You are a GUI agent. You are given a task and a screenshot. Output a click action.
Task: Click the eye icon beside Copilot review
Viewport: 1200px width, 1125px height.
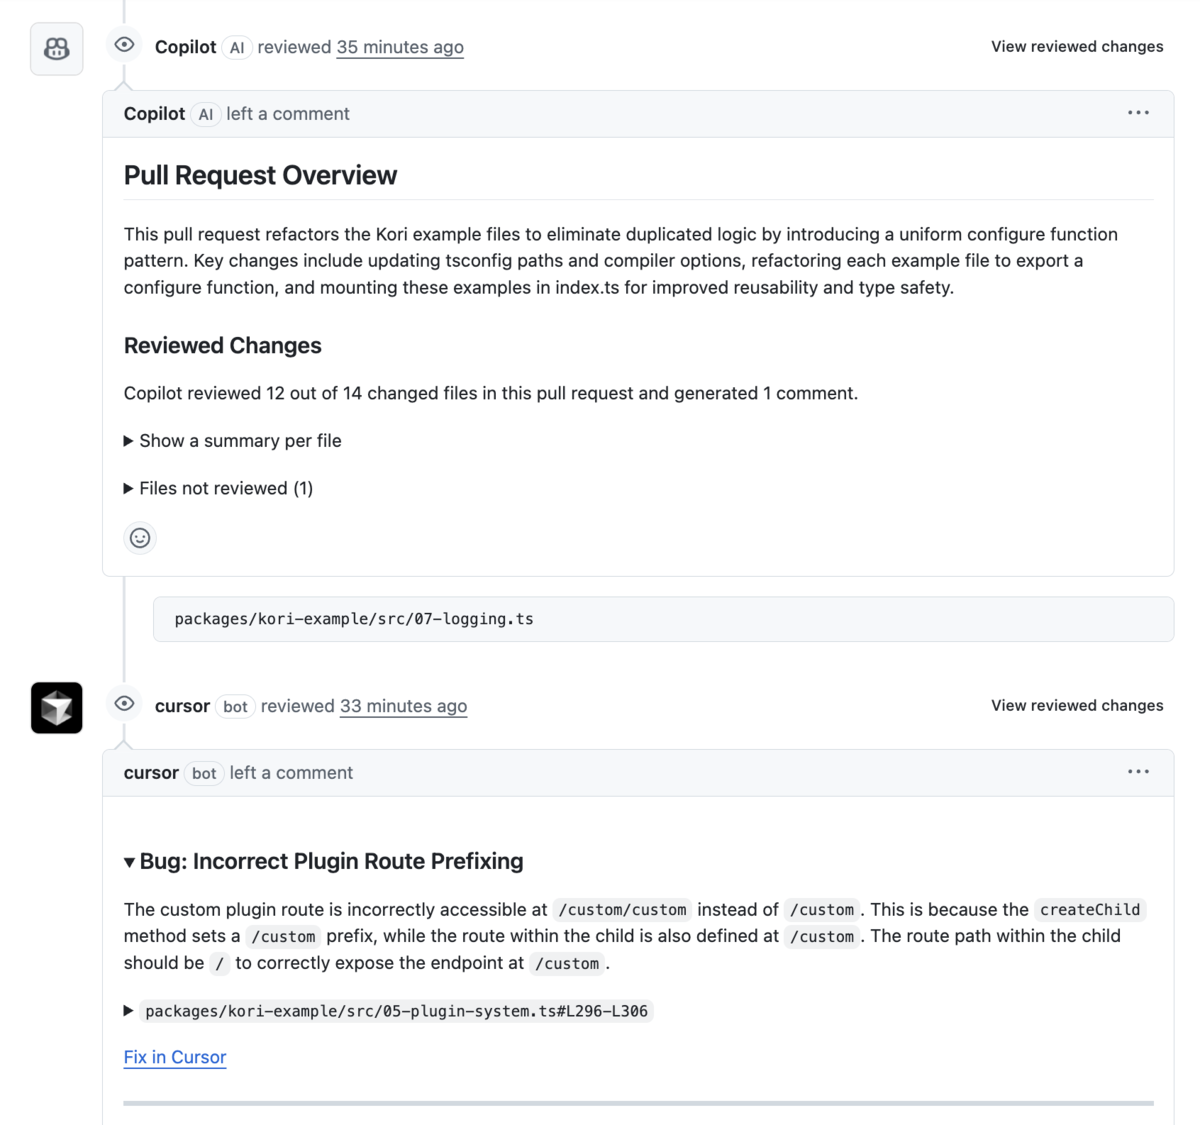[124, 45]
